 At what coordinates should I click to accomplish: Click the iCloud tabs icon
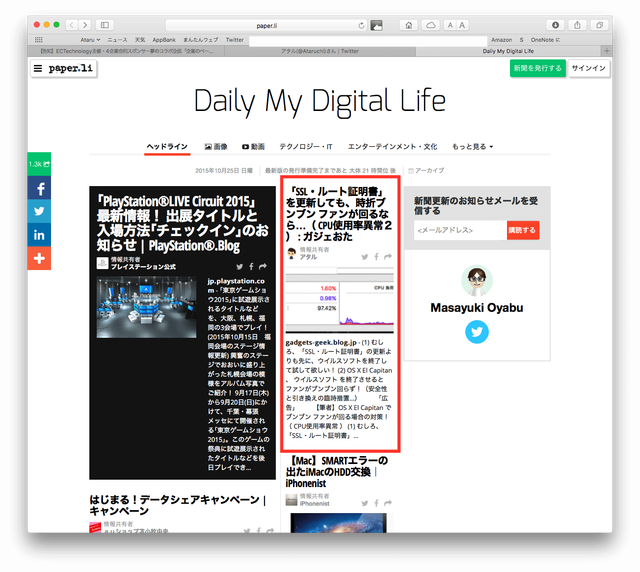pos(431,25)
